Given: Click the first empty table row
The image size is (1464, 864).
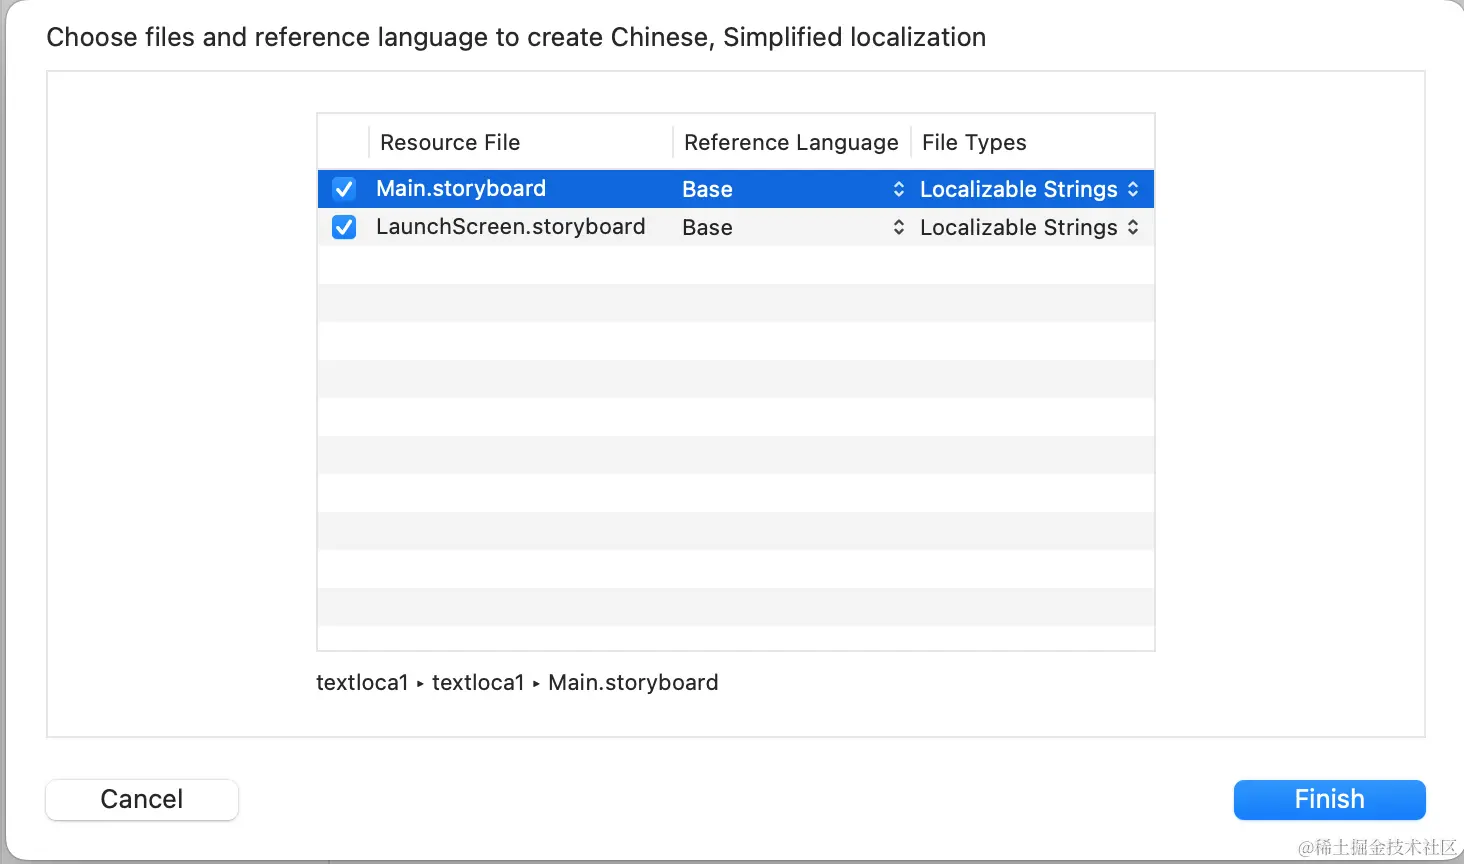Looking at the screenshot, I should coord(735,265).
